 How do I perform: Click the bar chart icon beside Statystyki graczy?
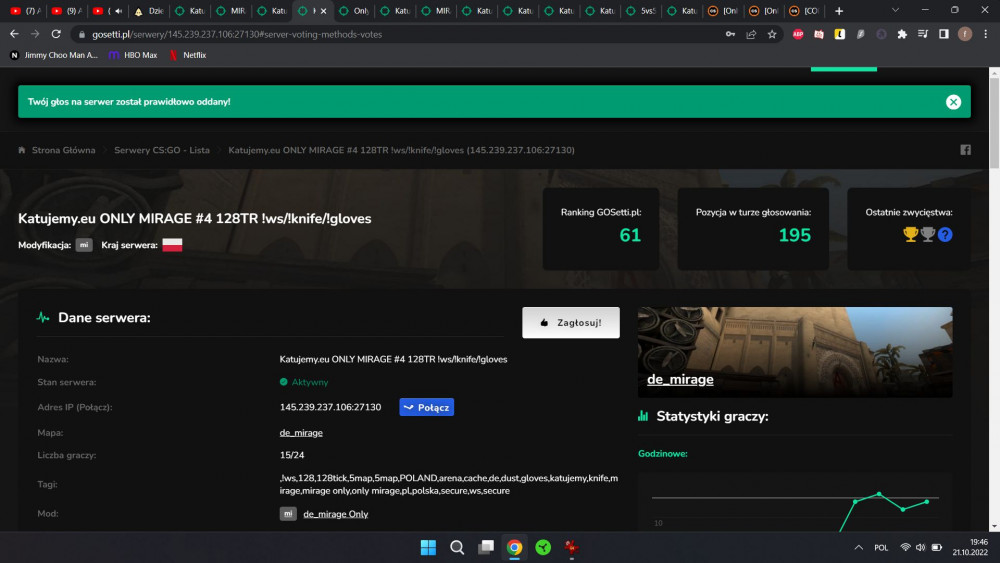point(643,416)
